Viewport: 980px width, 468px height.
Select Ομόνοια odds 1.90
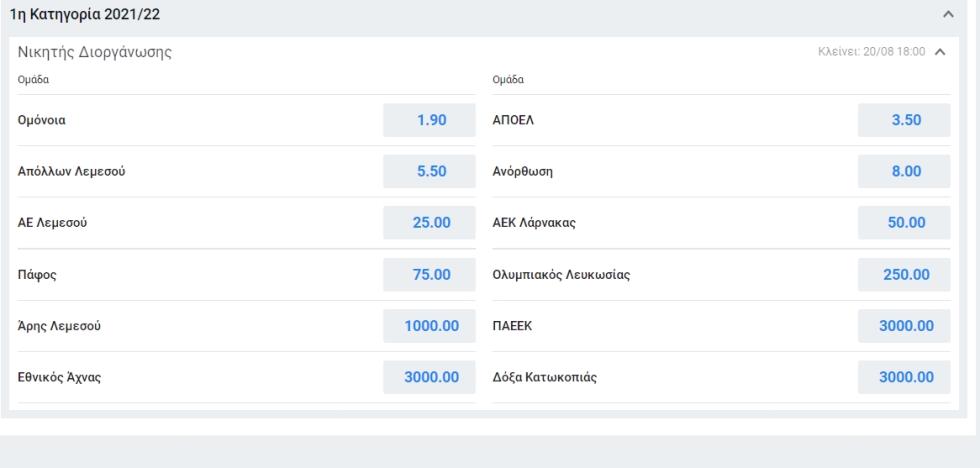(x=429, y=120)
